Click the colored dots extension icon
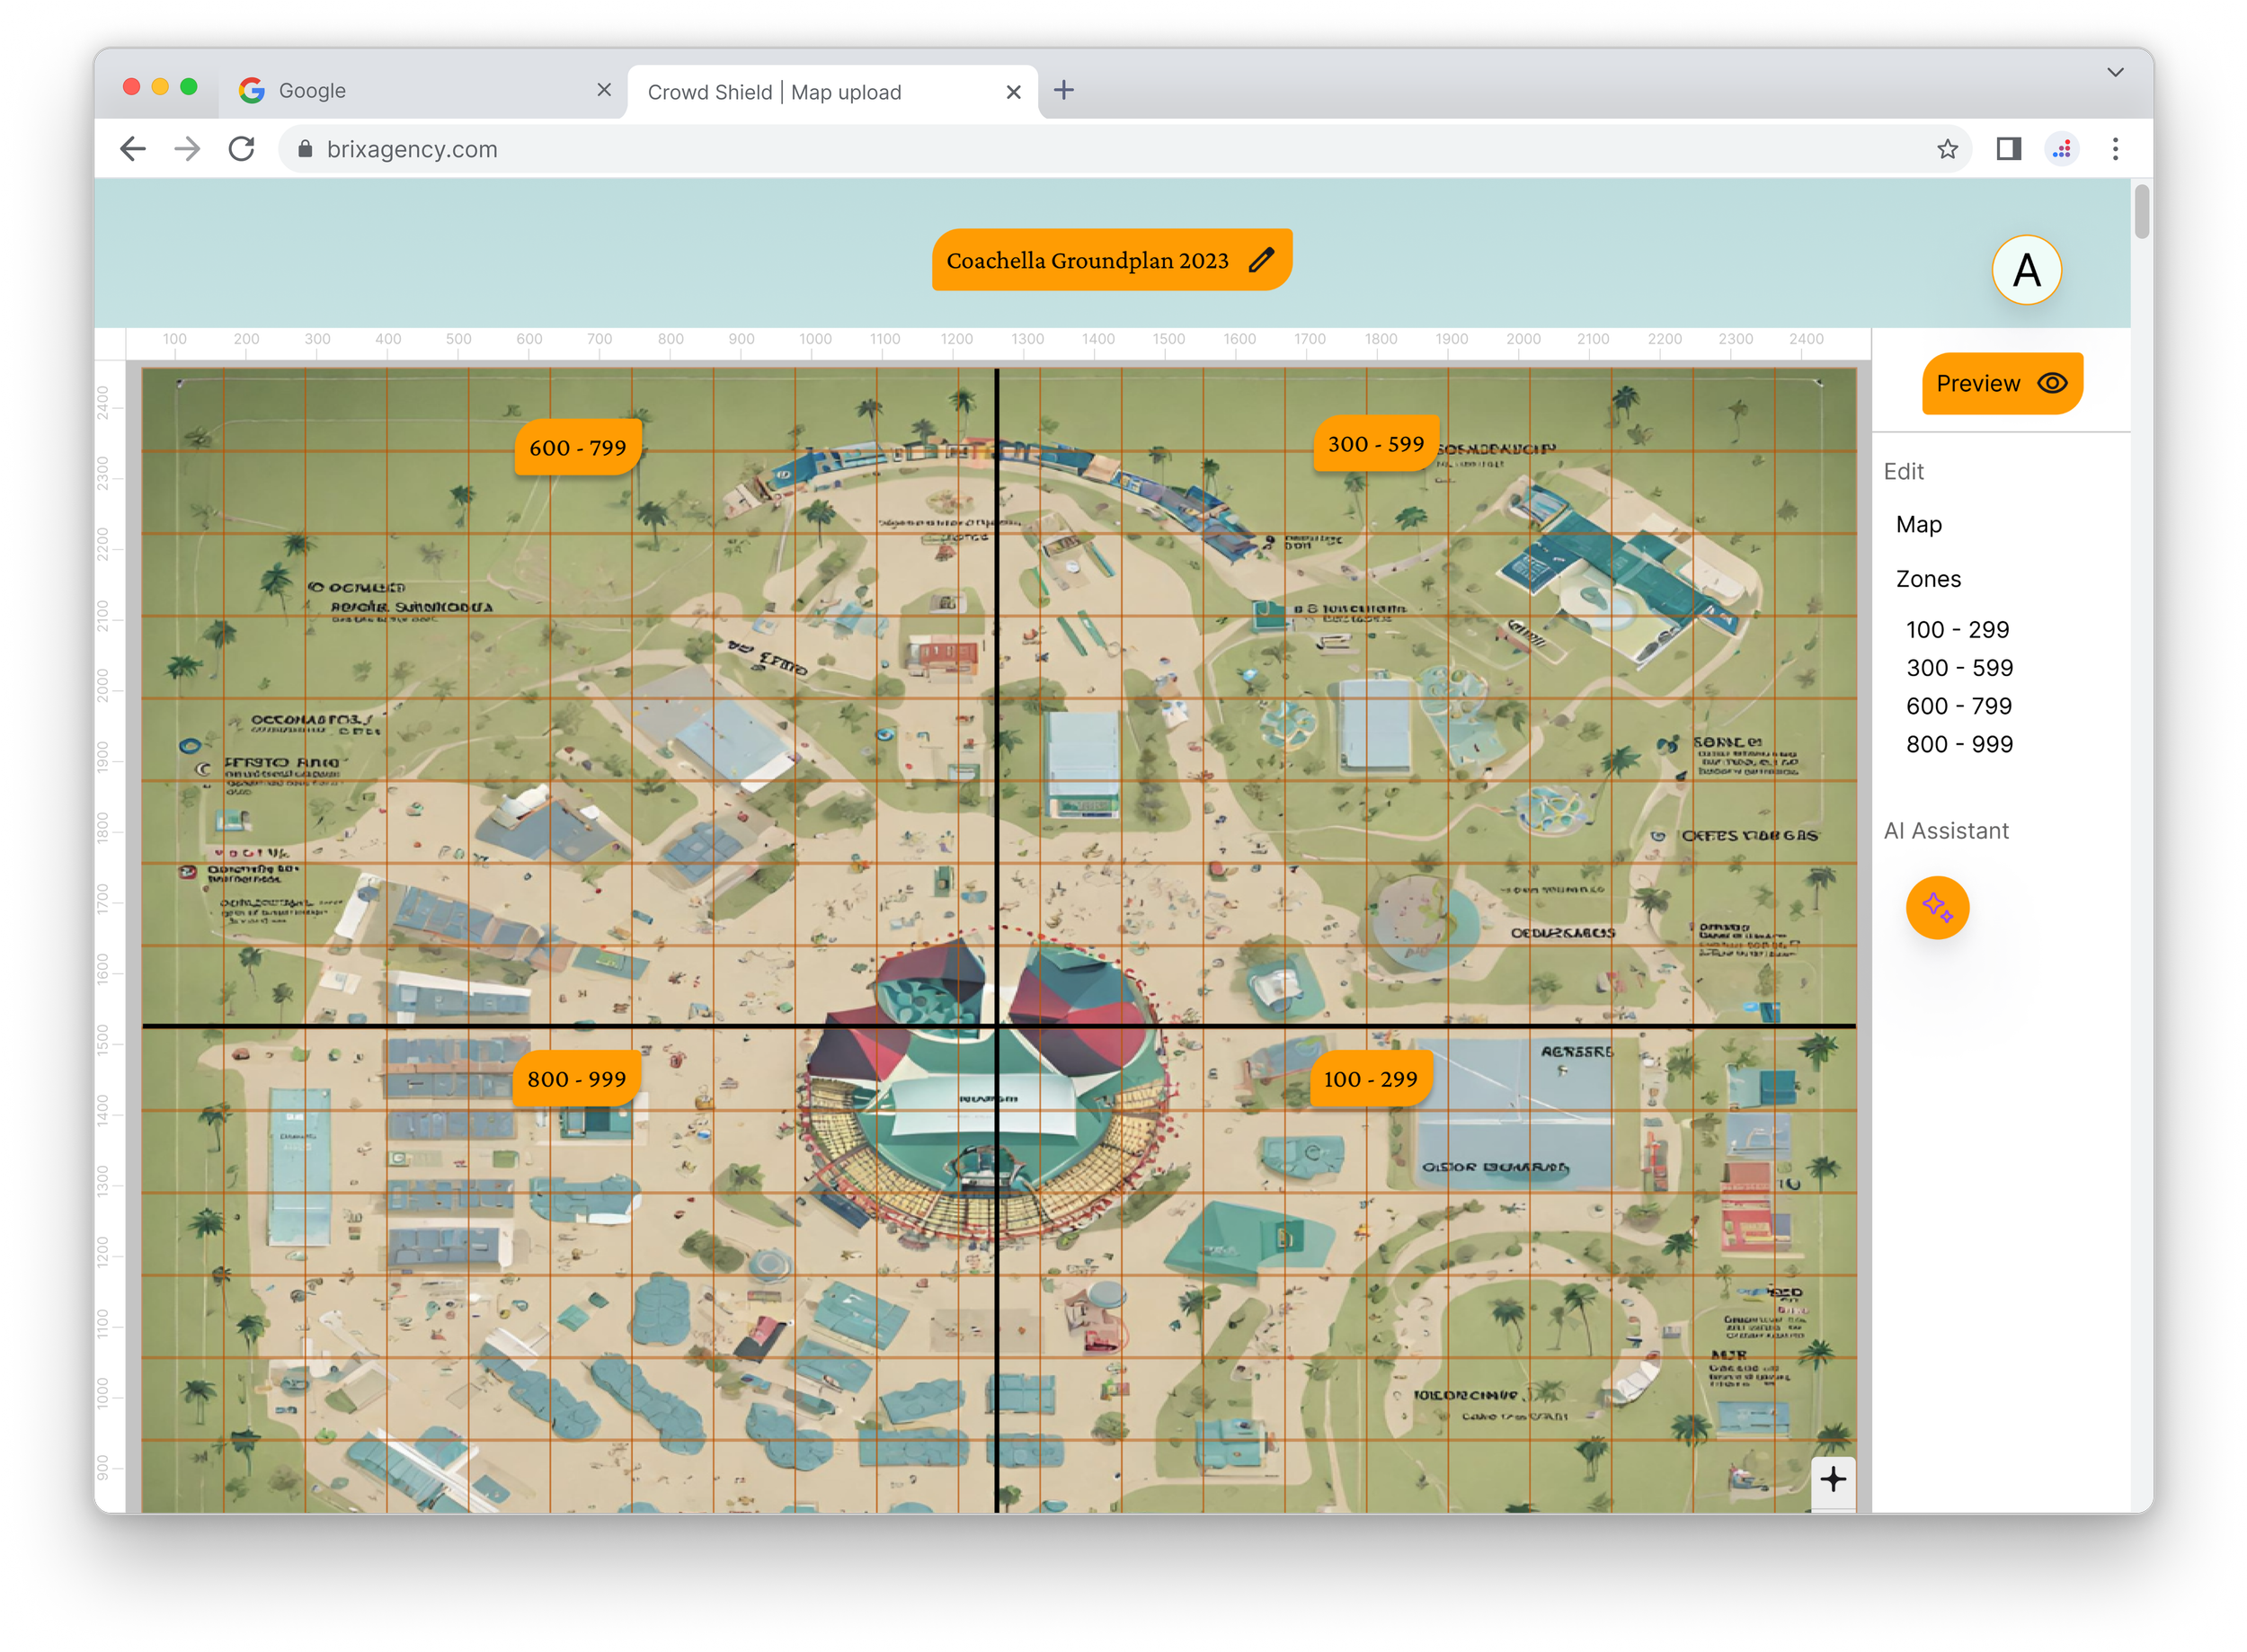 [x=2061, y=149]
